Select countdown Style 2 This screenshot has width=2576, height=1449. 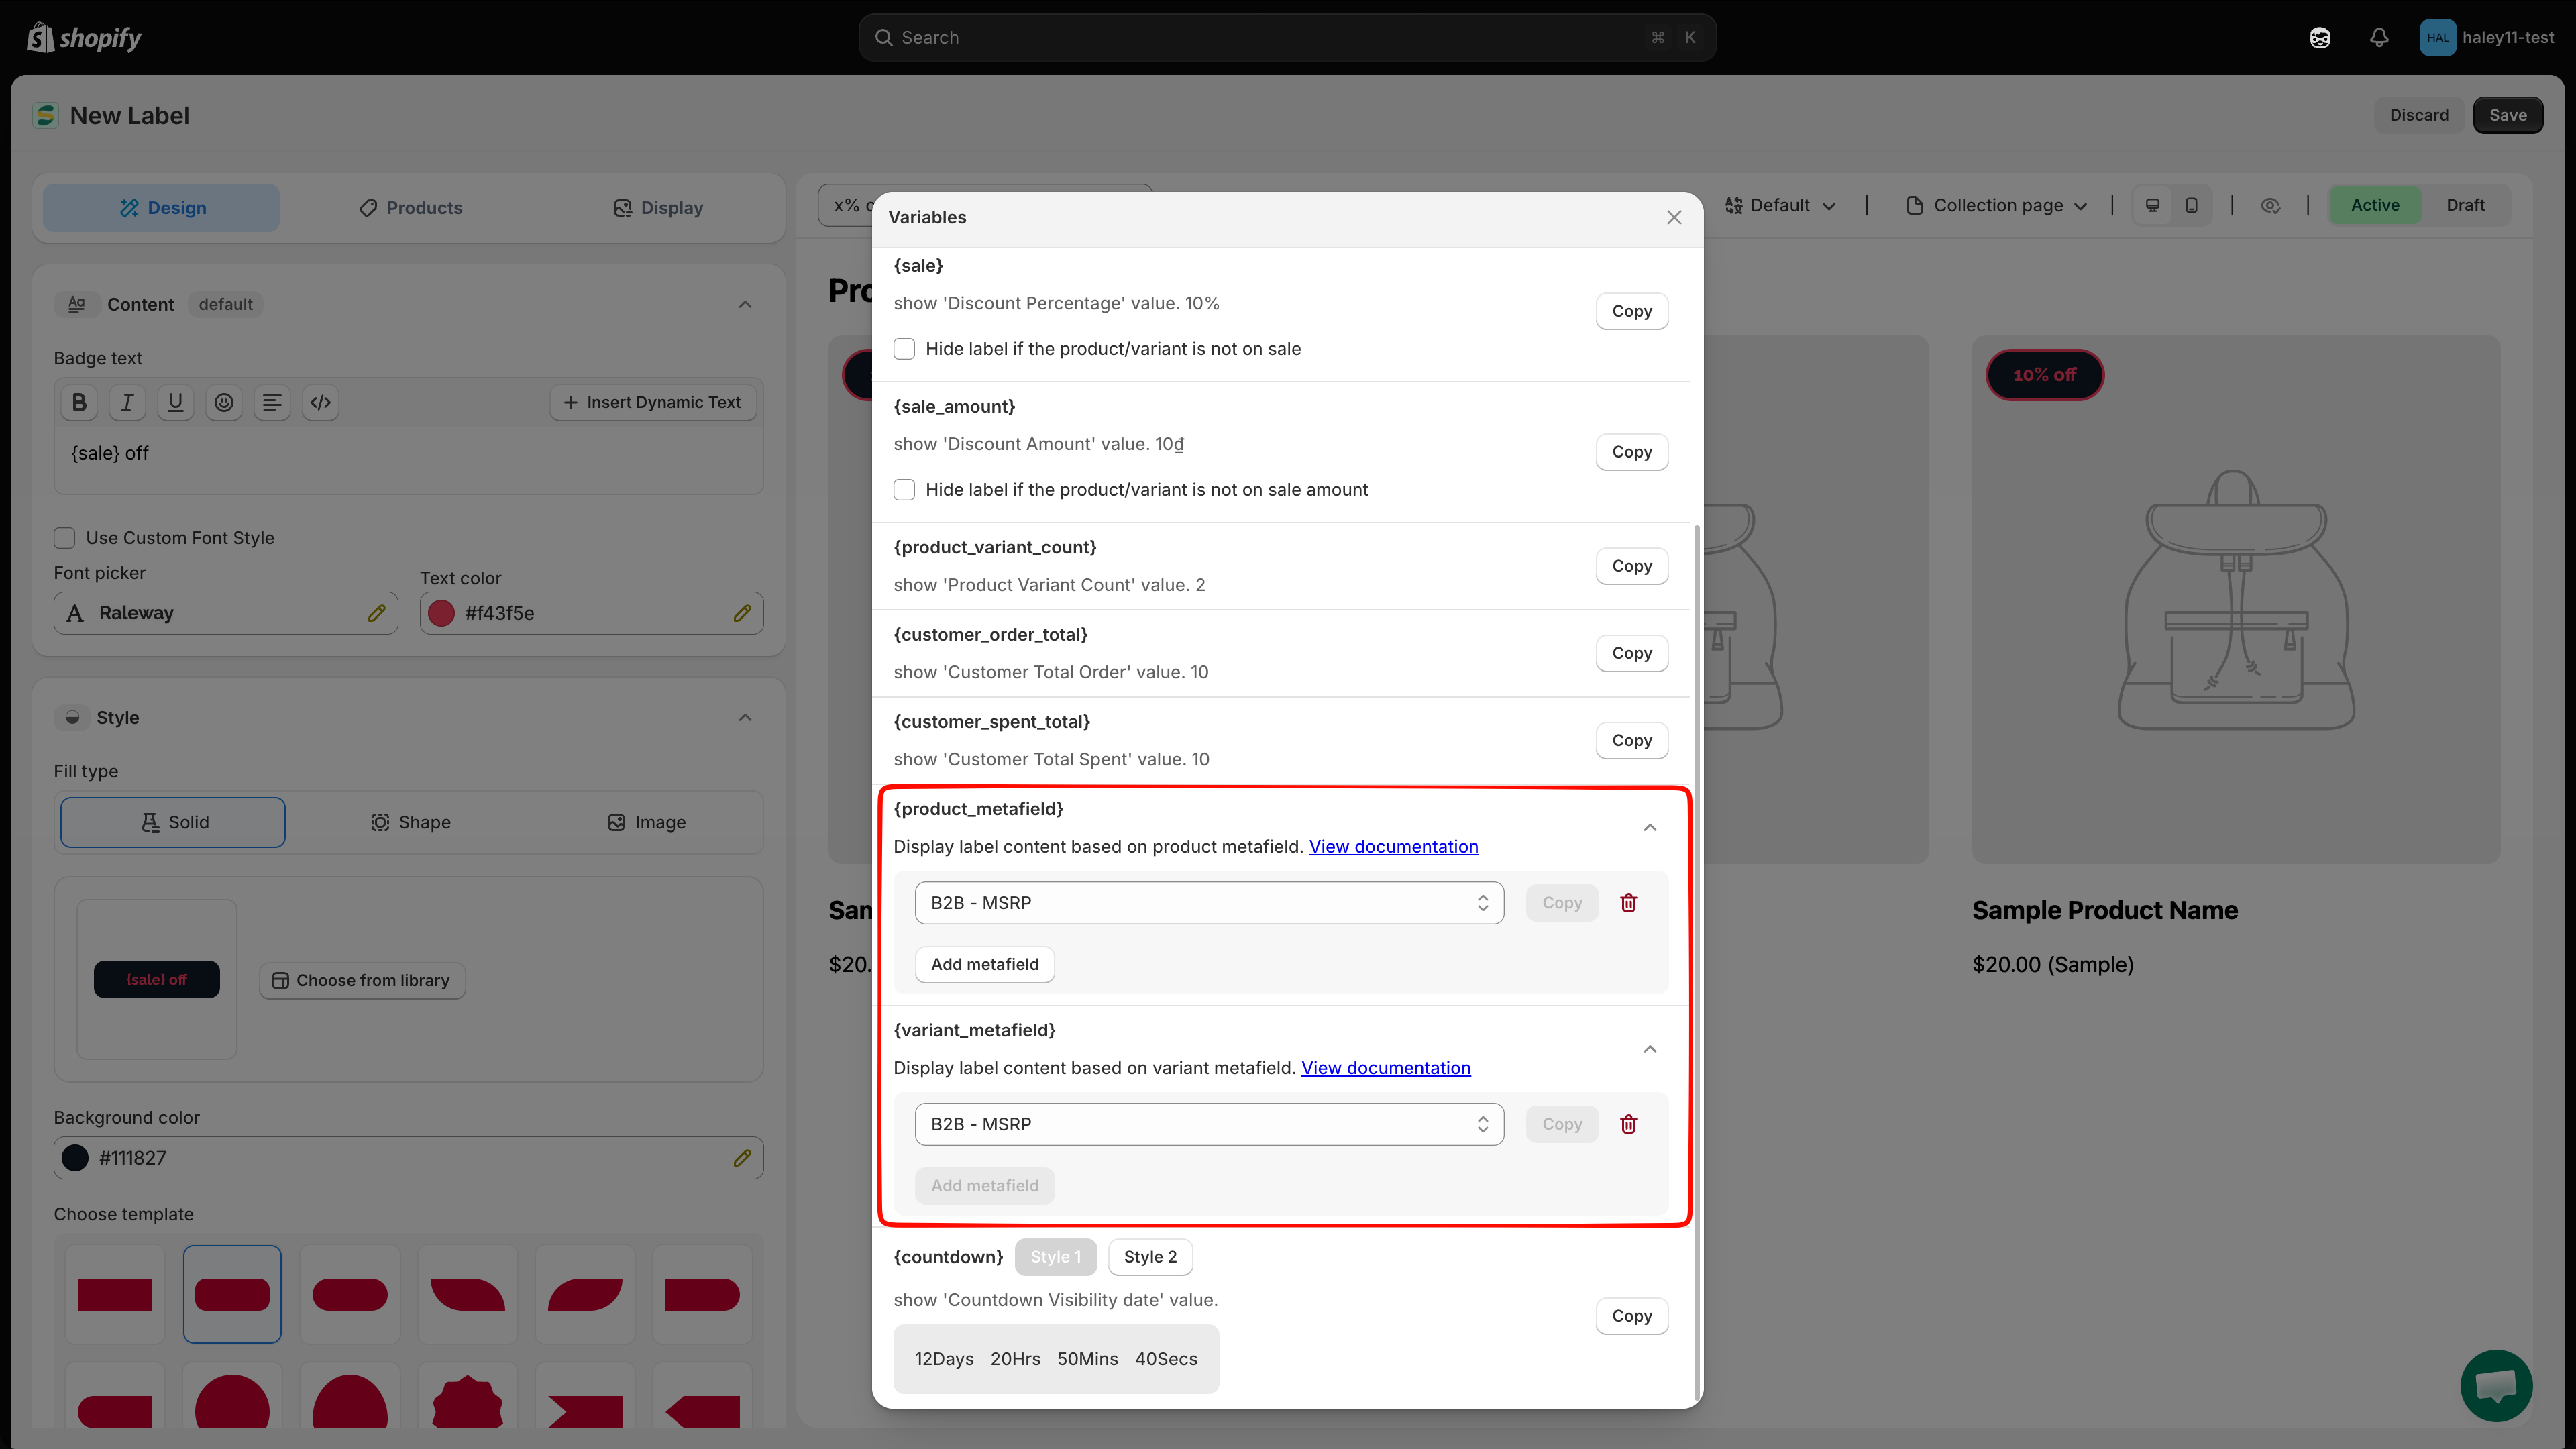point(1150,1257)
